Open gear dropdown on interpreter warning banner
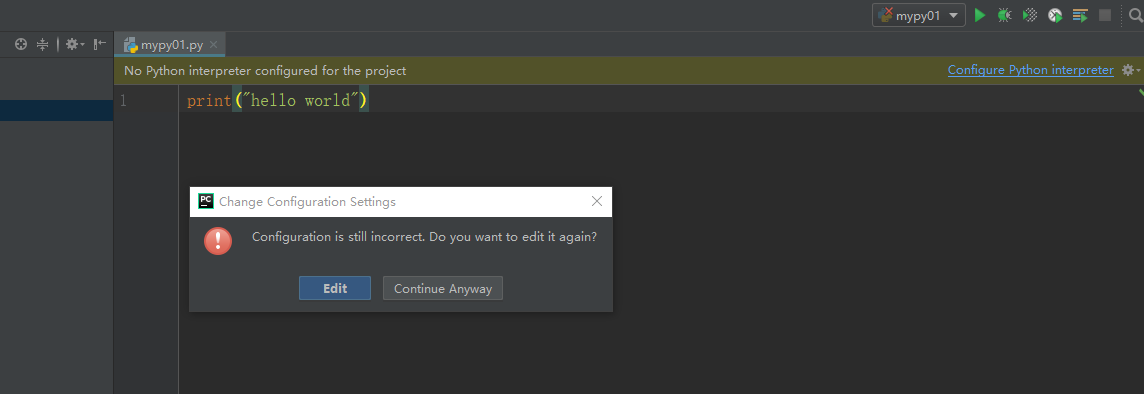Image resolution: width=1144 pixels, height=394 pixels. click(1131, 70)
